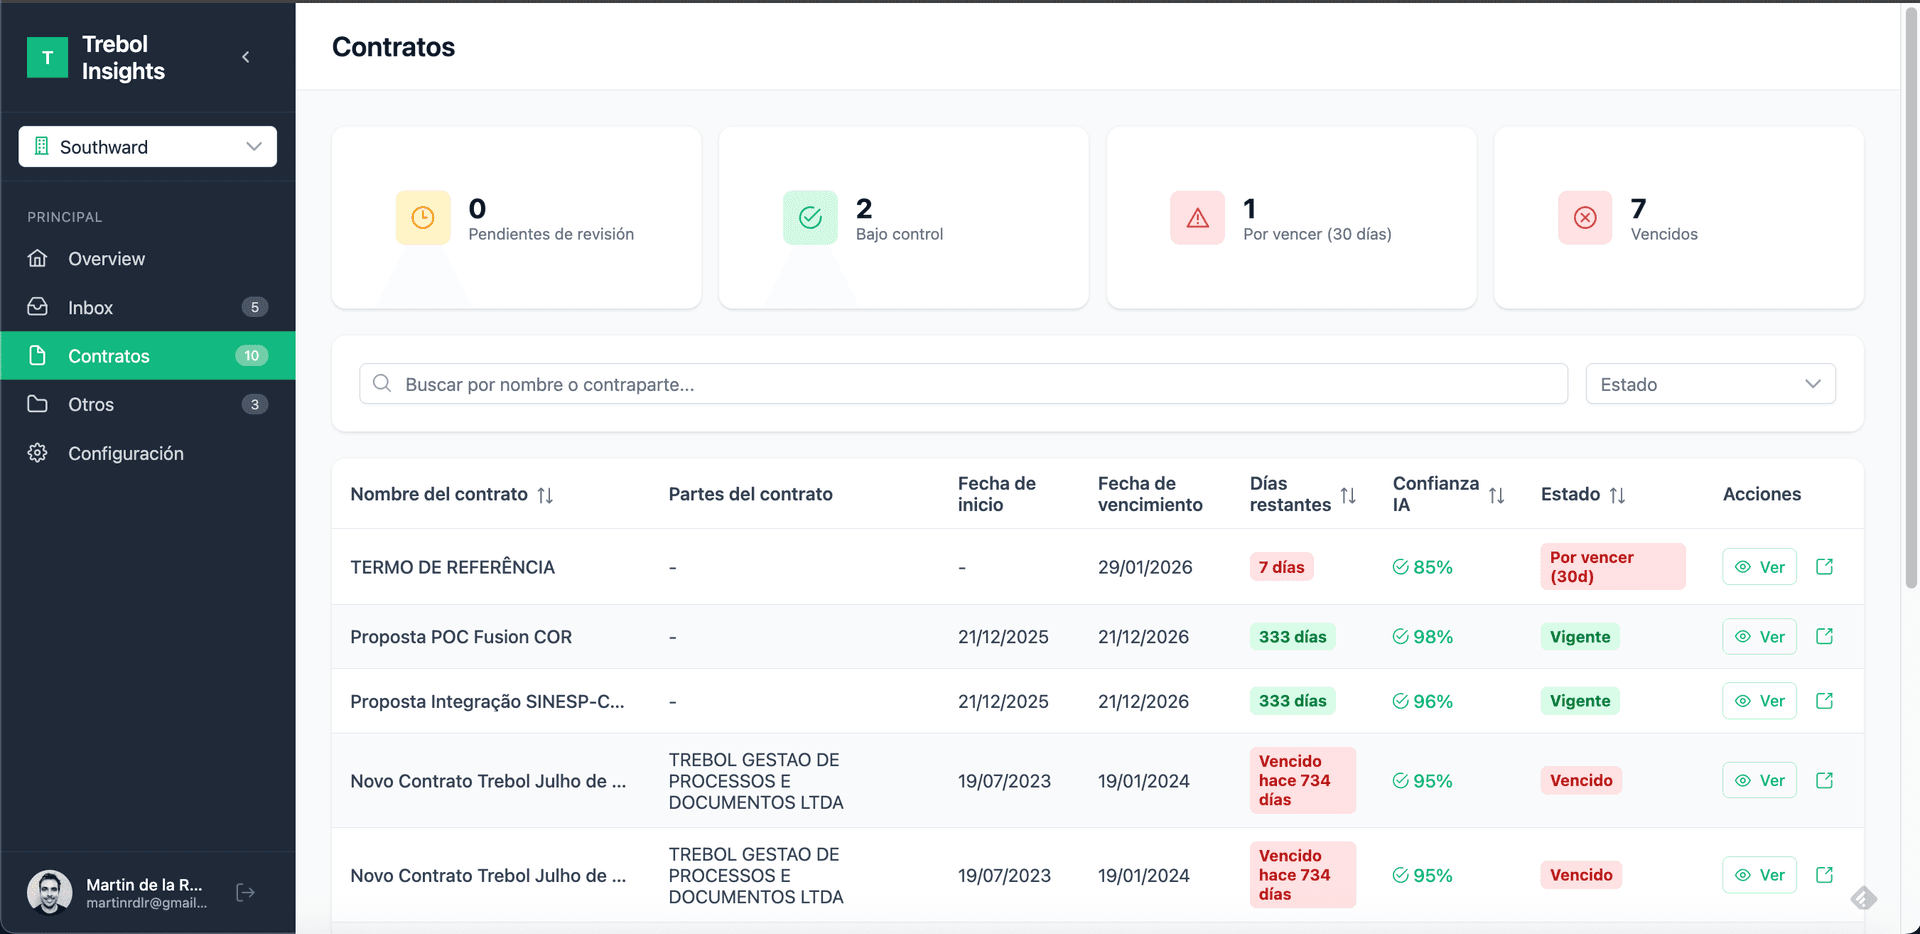
Task: Click the contract search input field
Action: (963, 384)
